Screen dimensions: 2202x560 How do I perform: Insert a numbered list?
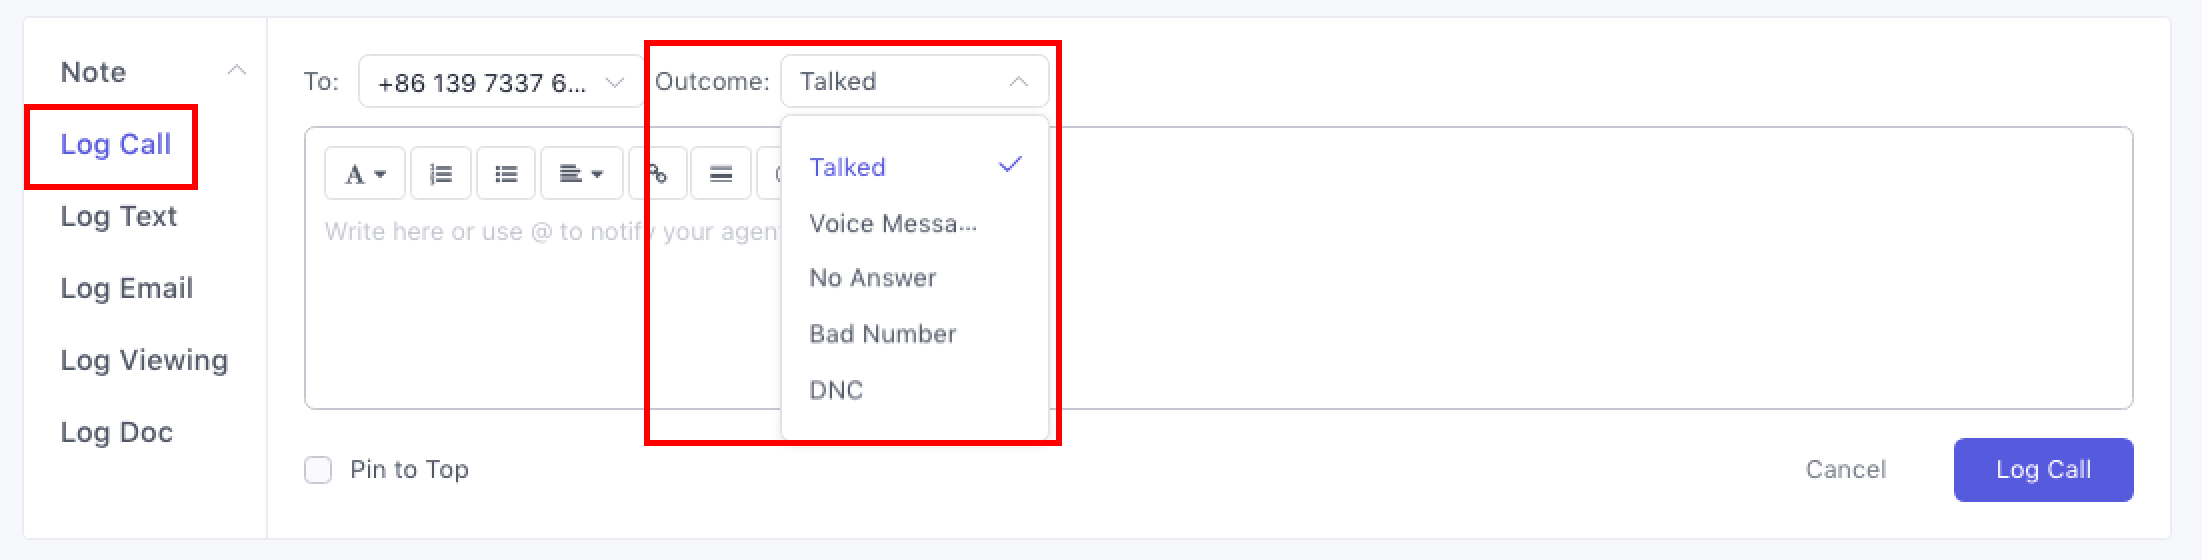click(441, 174)
